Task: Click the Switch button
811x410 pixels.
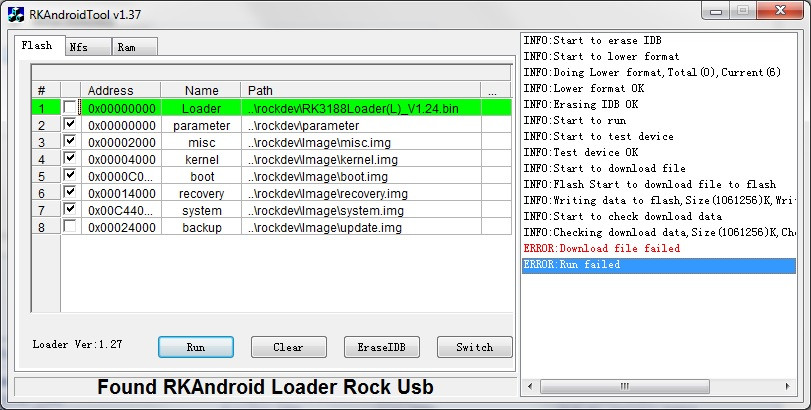Action: (475, 347)
